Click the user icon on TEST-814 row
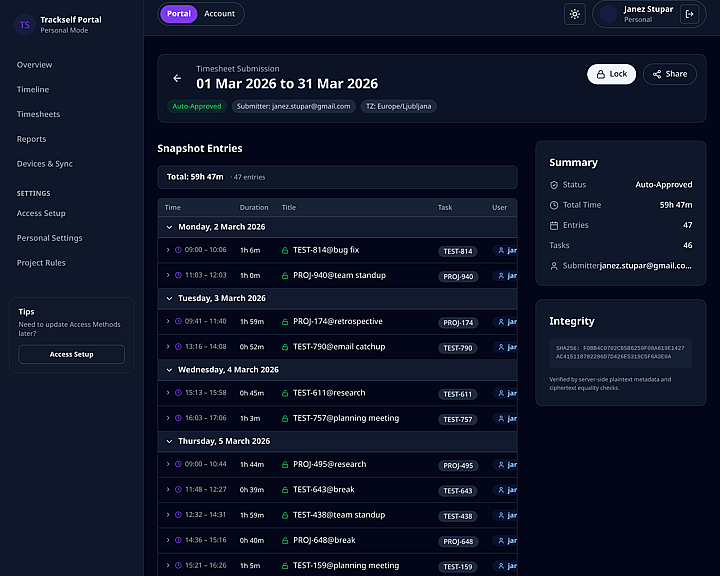 501,250
